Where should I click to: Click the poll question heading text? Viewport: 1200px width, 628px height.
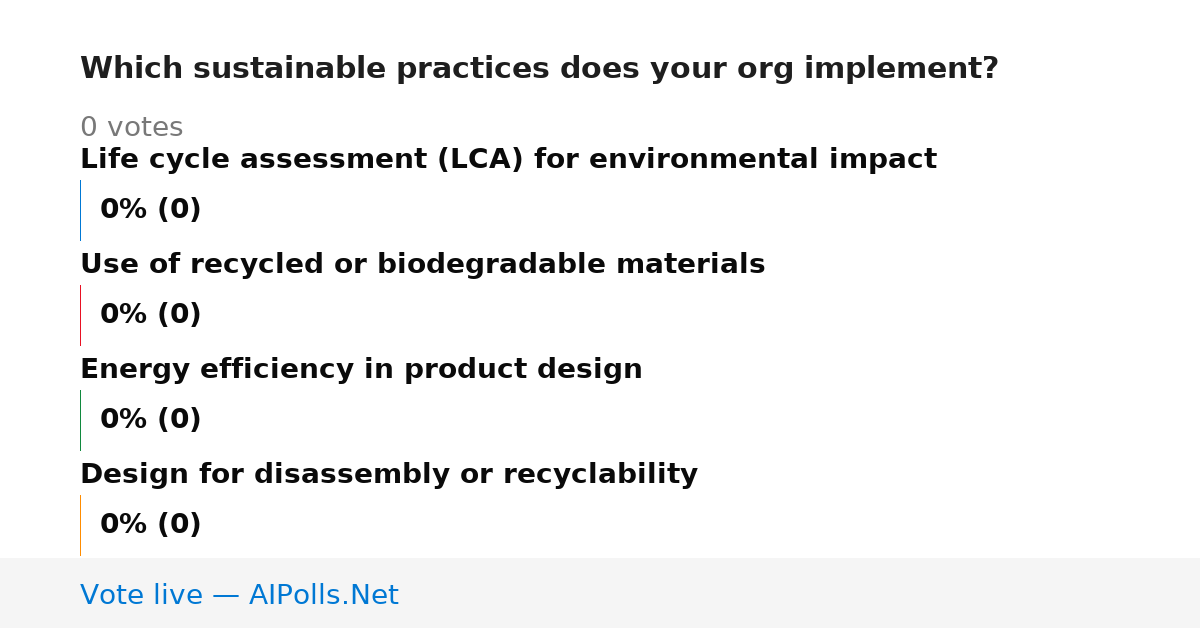click(x=539, y=69)
